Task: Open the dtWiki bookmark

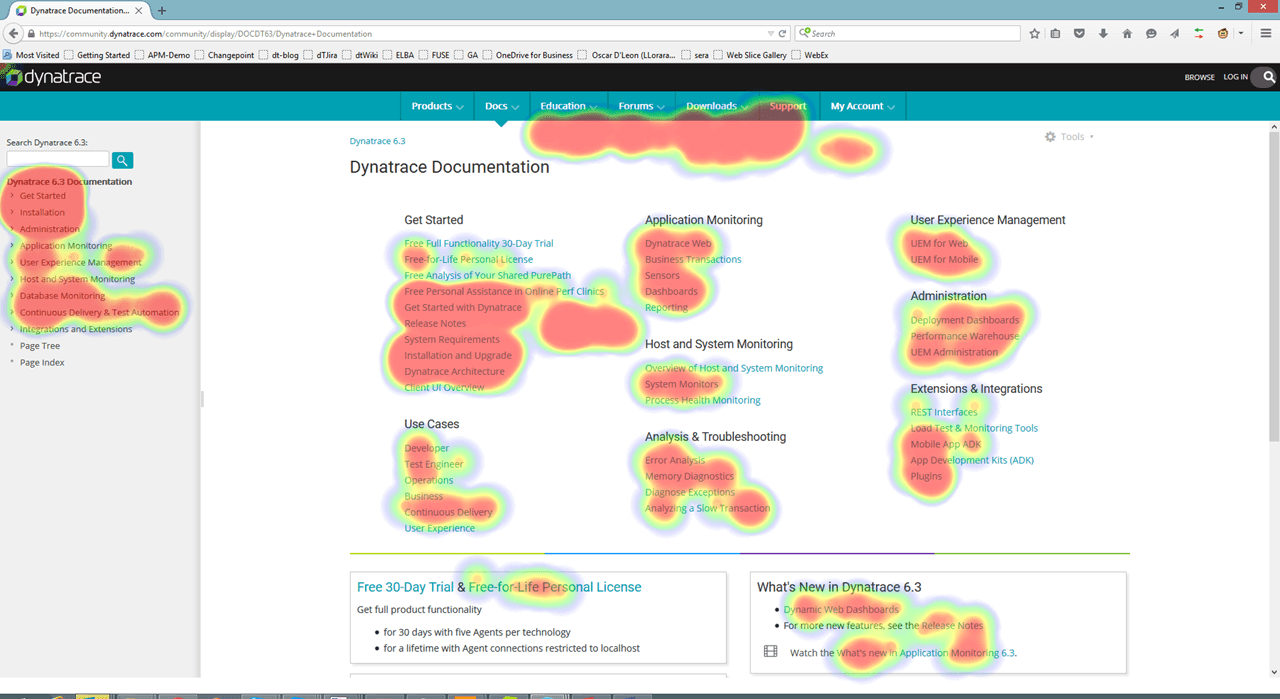Action: tap(360, 55)
